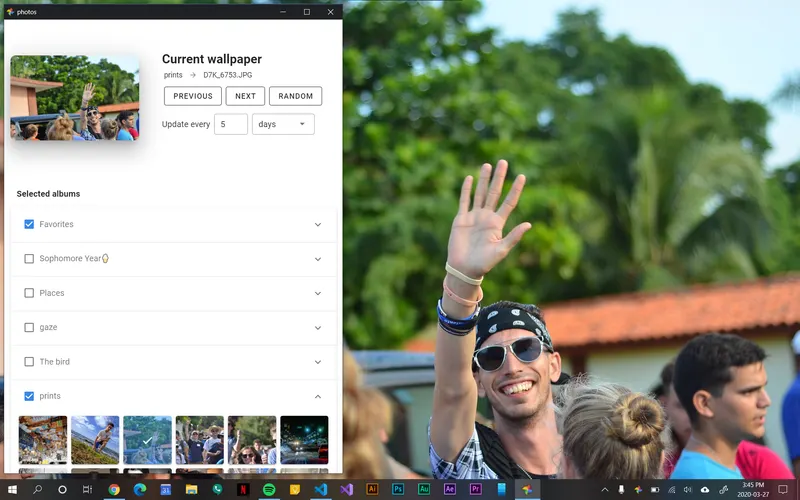Click the current wallpaper preview image

coord(74,98)
